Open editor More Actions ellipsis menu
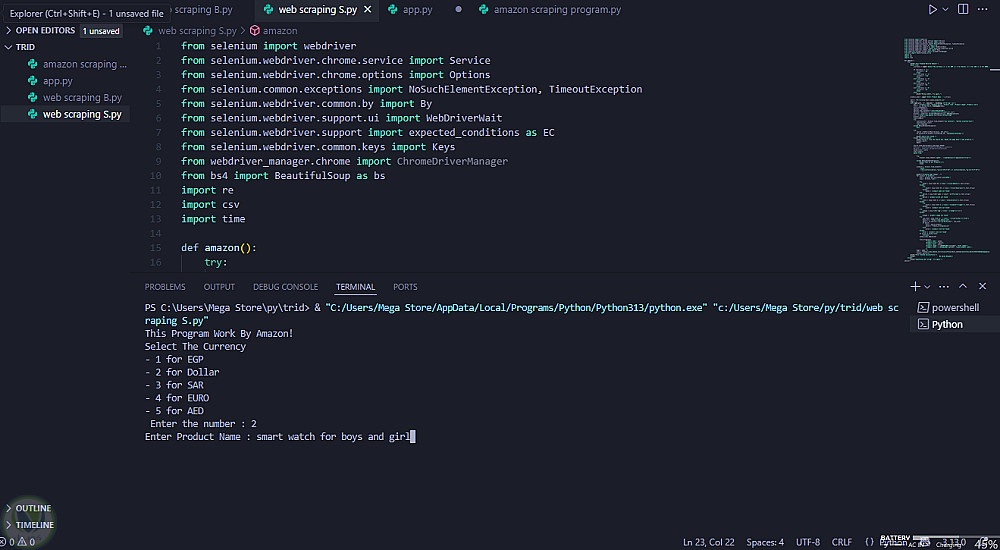This screenshot has height=550, width=1000. 983,10
